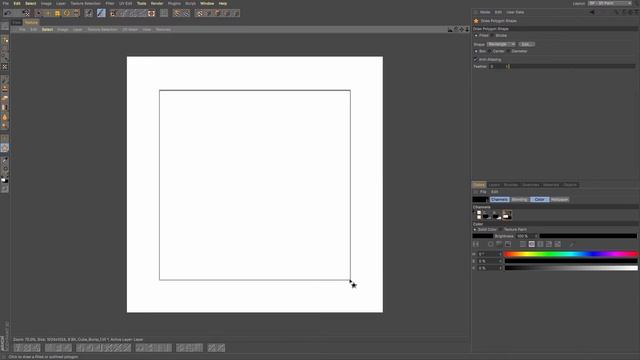Click the foreground/background color swatch in left sidebar
This screenshot has height=360, width=640.
(4, 180)
